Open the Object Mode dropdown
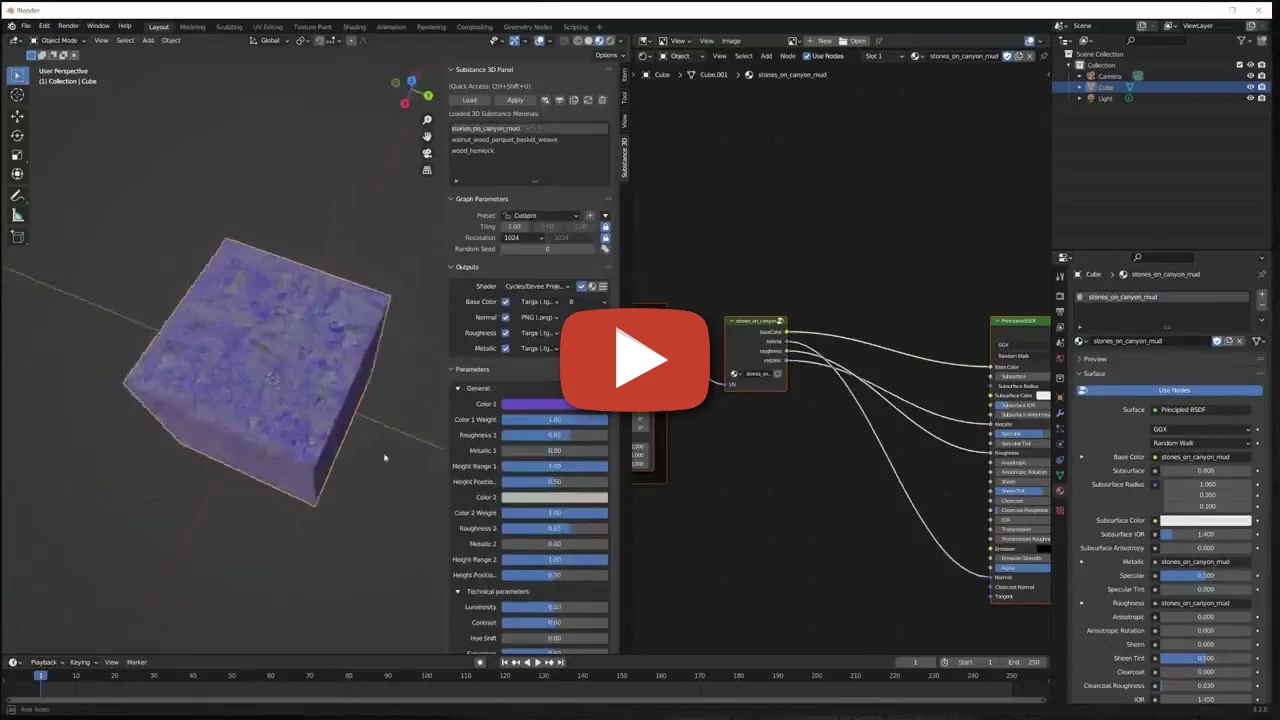 tap(58, 41)
